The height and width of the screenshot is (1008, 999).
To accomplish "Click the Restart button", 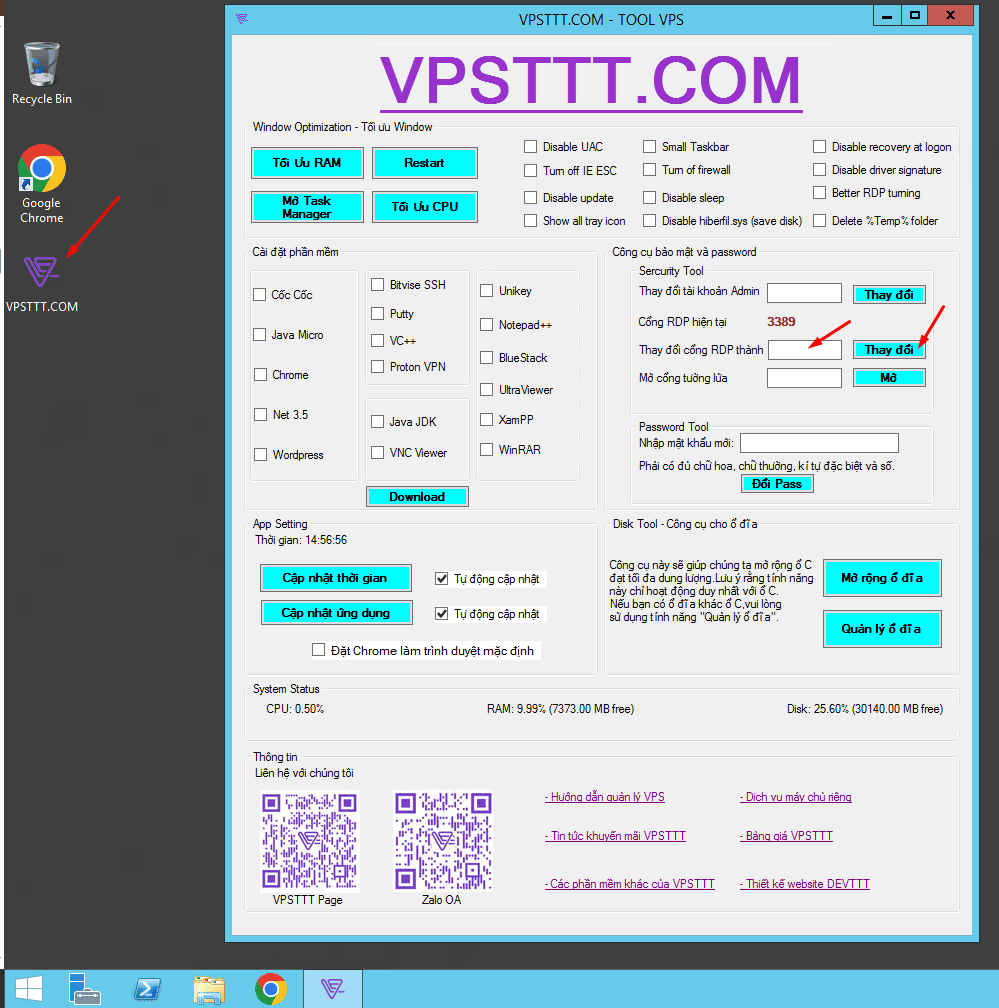I will pos(424,163).
